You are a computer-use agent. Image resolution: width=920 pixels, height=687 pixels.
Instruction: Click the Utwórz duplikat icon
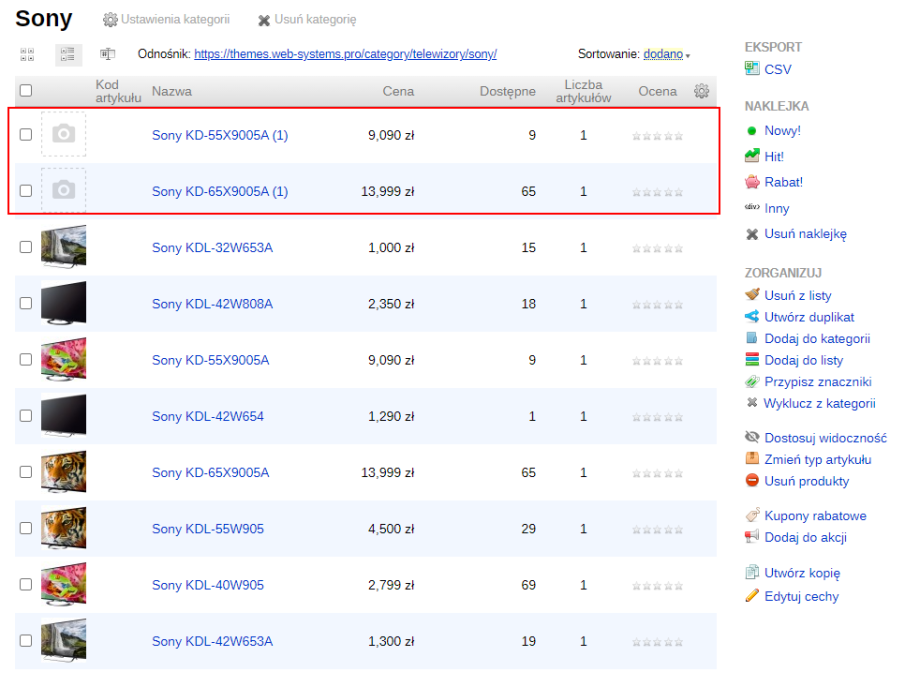pos(753,317)
